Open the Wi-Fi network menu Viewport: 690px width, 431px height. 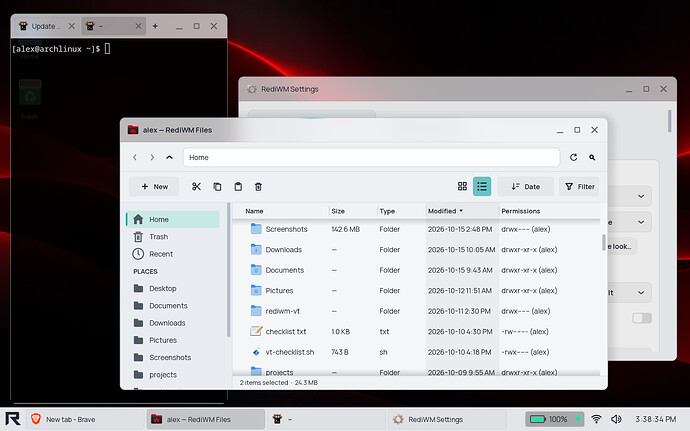click(596, 419)
